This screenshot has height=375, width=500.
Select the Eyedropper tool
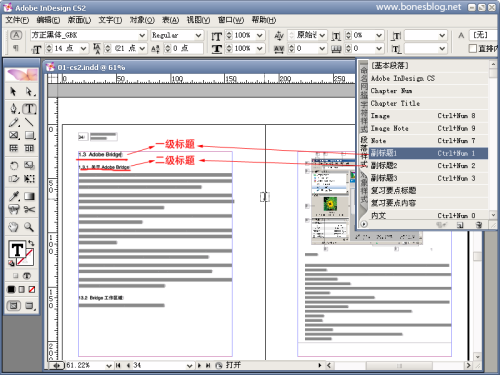pyautogui.click(x=14, y=196)
